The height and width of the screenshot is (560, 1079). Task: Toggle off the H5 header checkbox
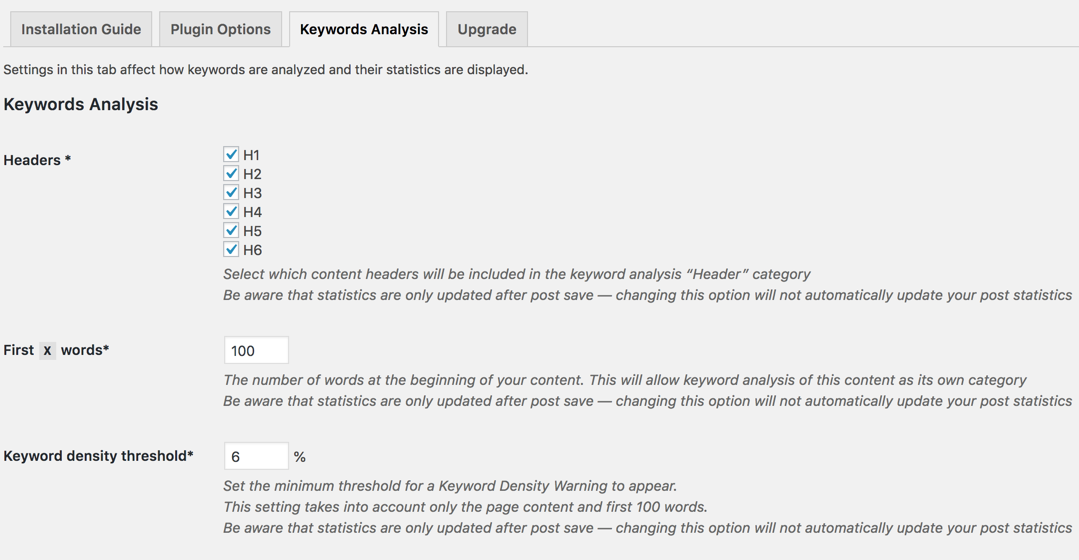231,230
